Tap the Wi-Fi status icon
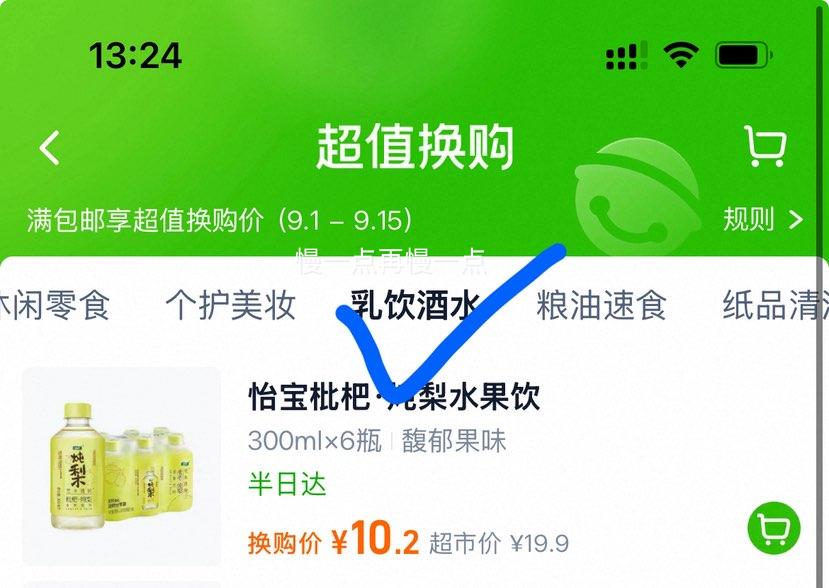The height and width of the screenshot is (588, 829). (x=681, y=55)
